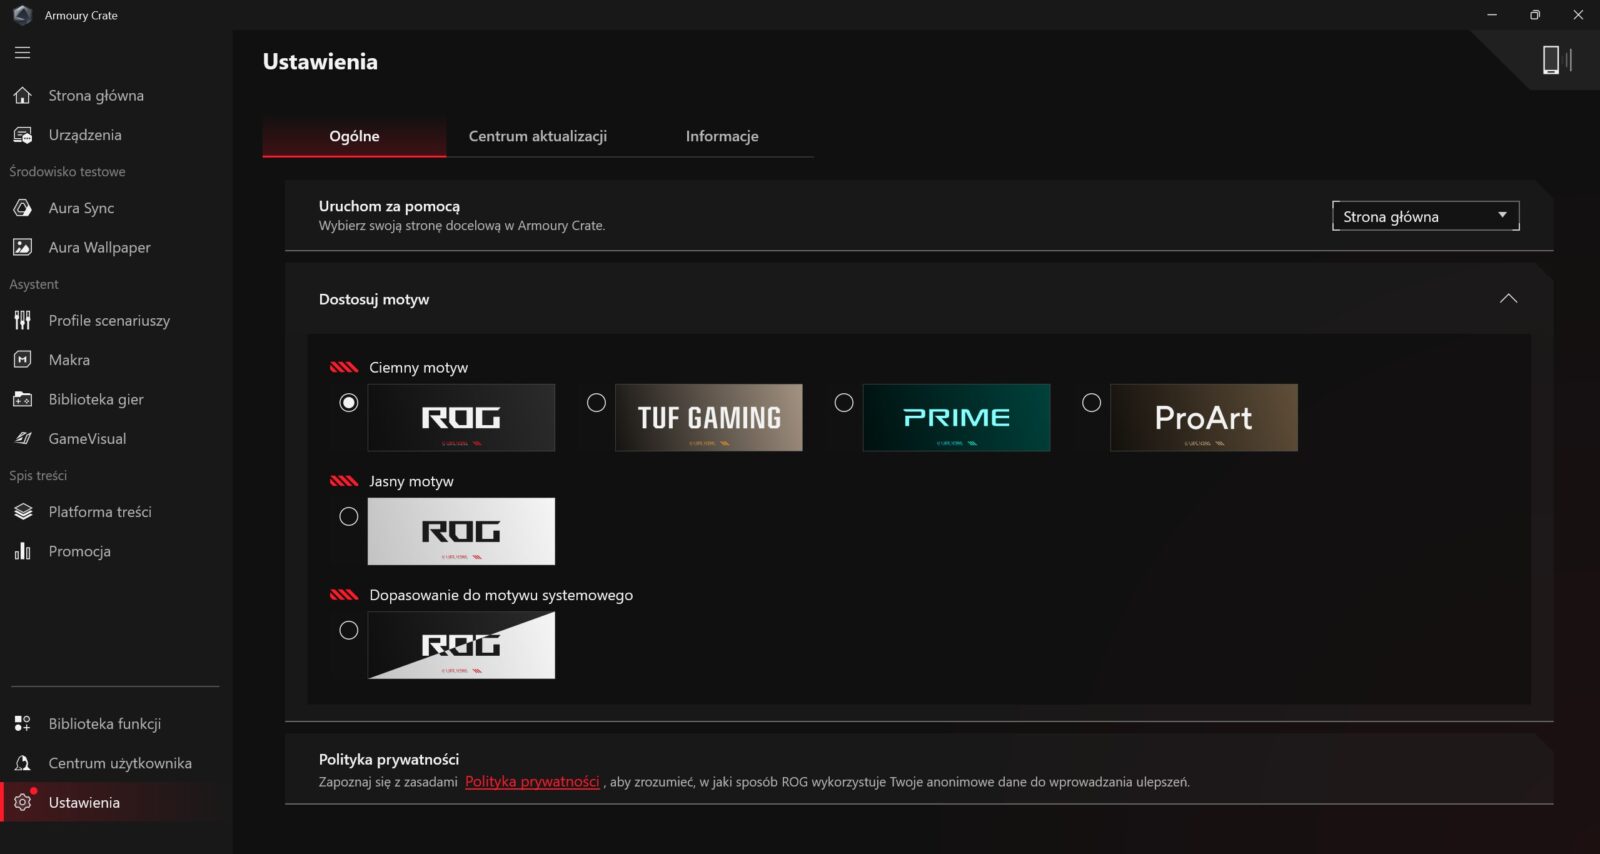Open Makra using its icon
The height and width of the screenshot is (854, 1600).
pos(22,360)
